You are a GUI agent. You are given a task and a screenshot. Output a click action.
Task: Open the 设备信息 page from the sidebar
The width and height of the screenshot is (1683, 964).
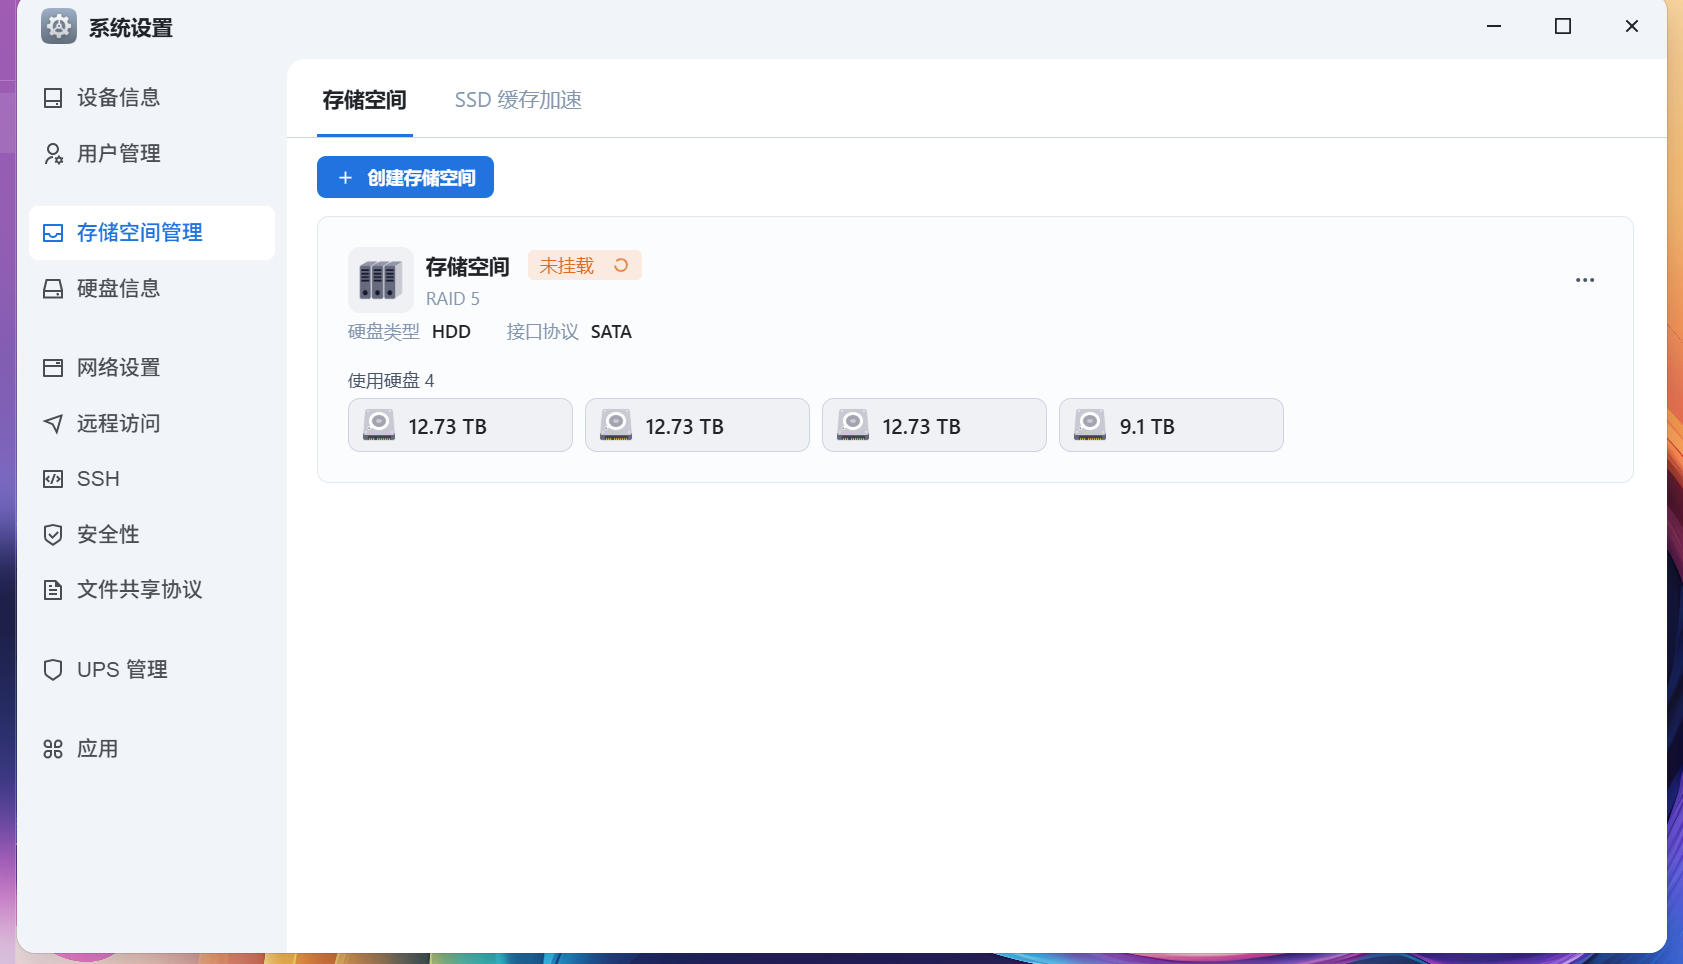120,97
